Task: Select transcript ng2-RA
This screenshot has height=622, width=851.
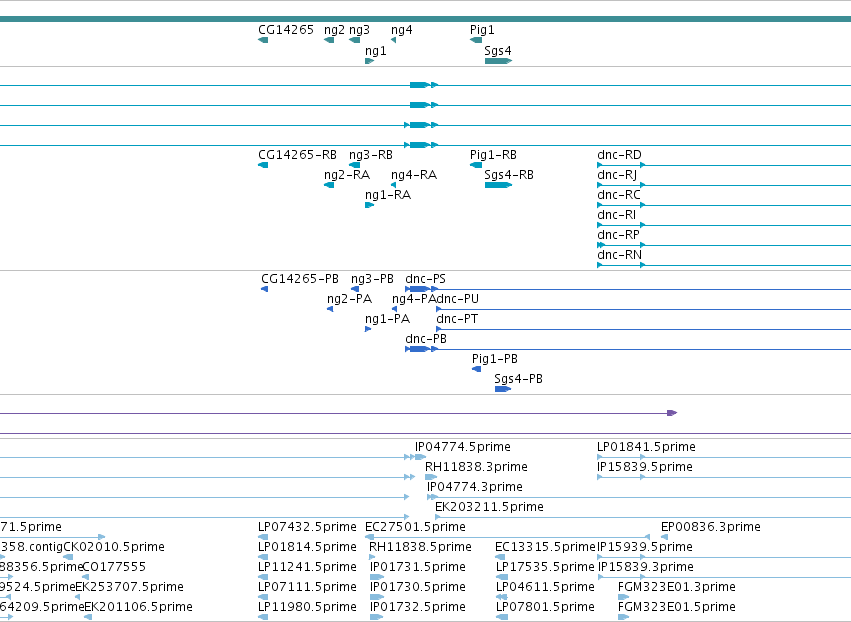Action: point(347,175)
